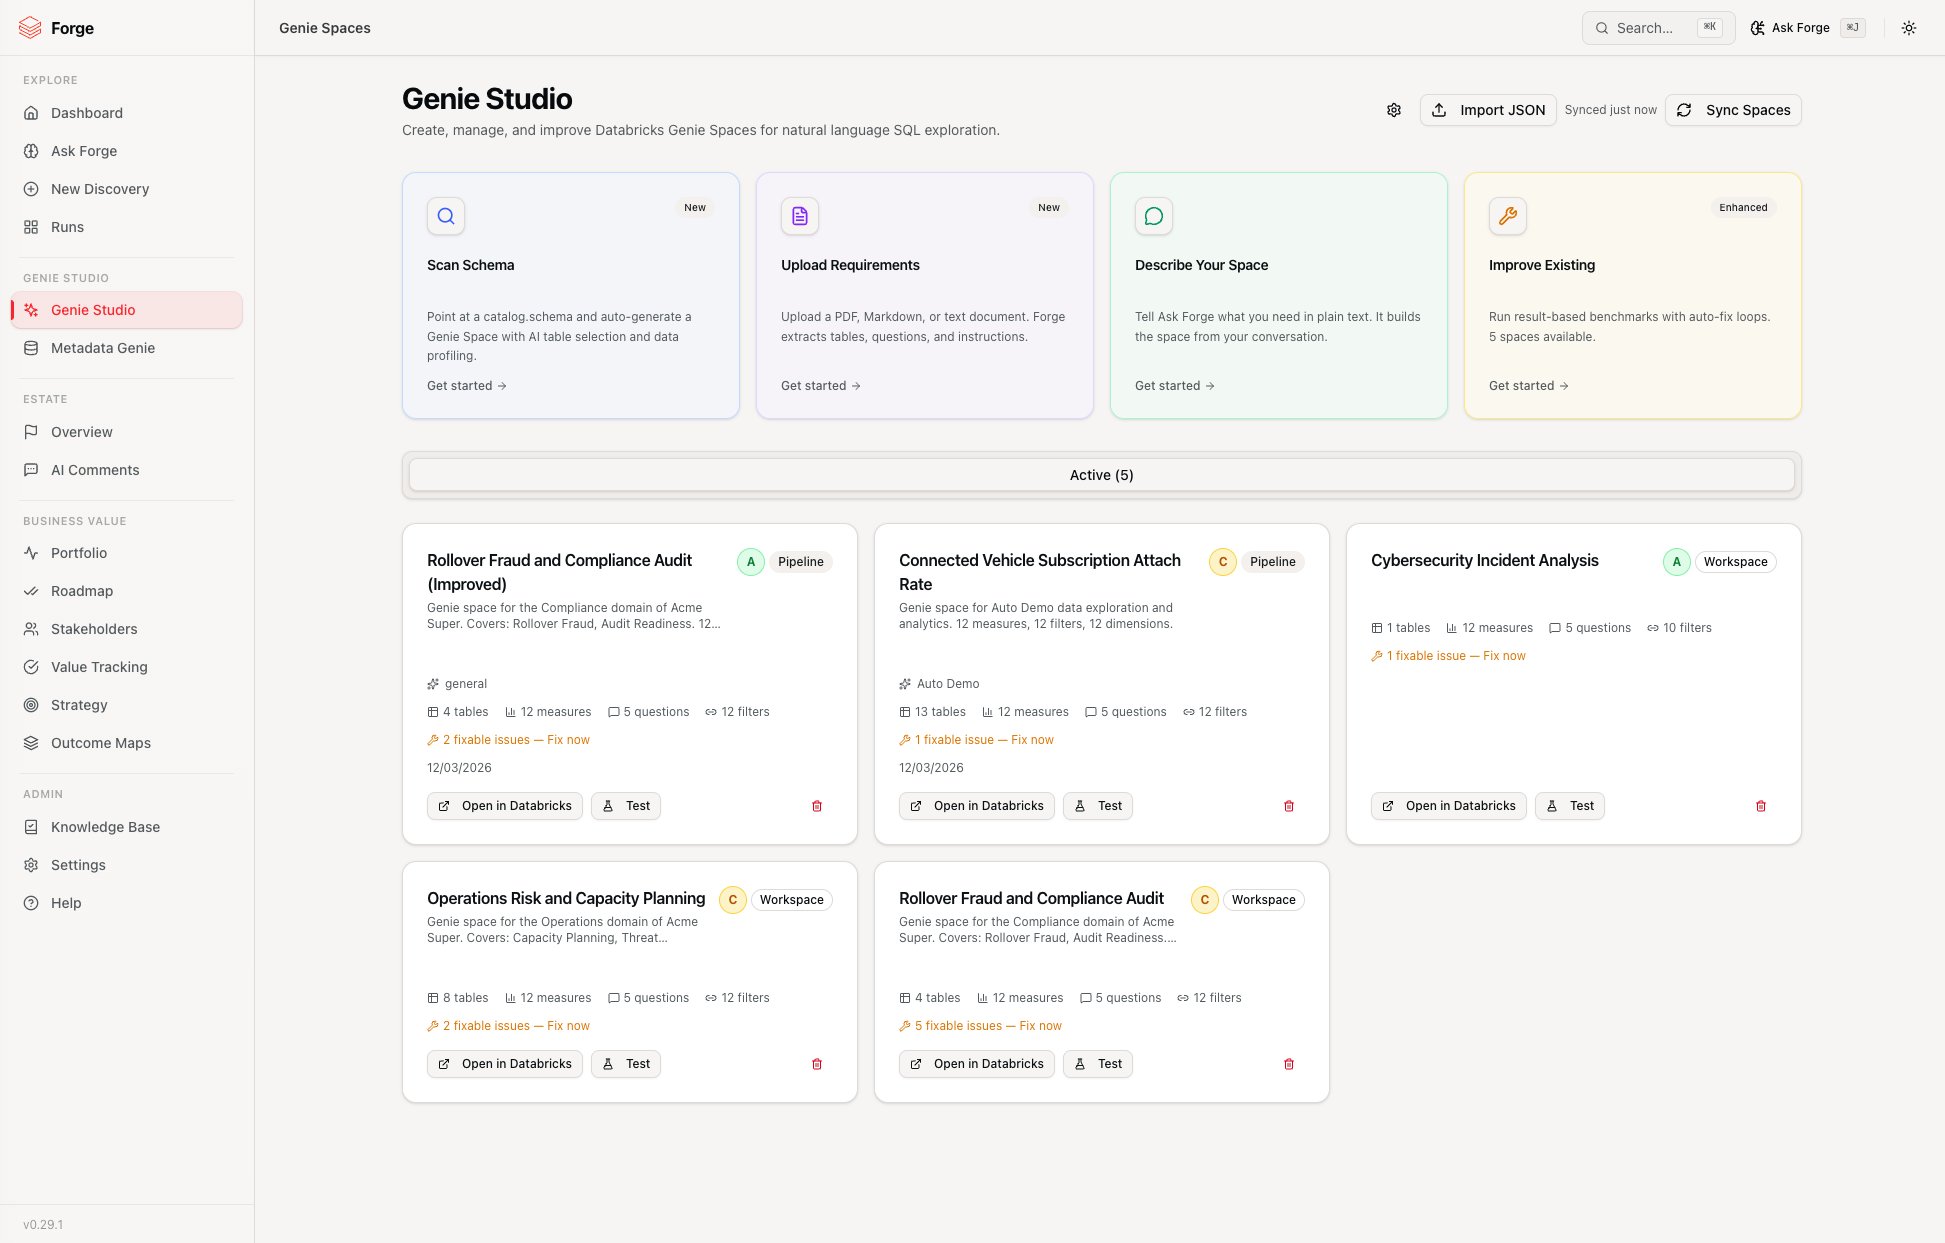Click Pipeline tag on Connected Vehicle card
Screen dimensions: 1945x1243
[x=1273, y=562]
